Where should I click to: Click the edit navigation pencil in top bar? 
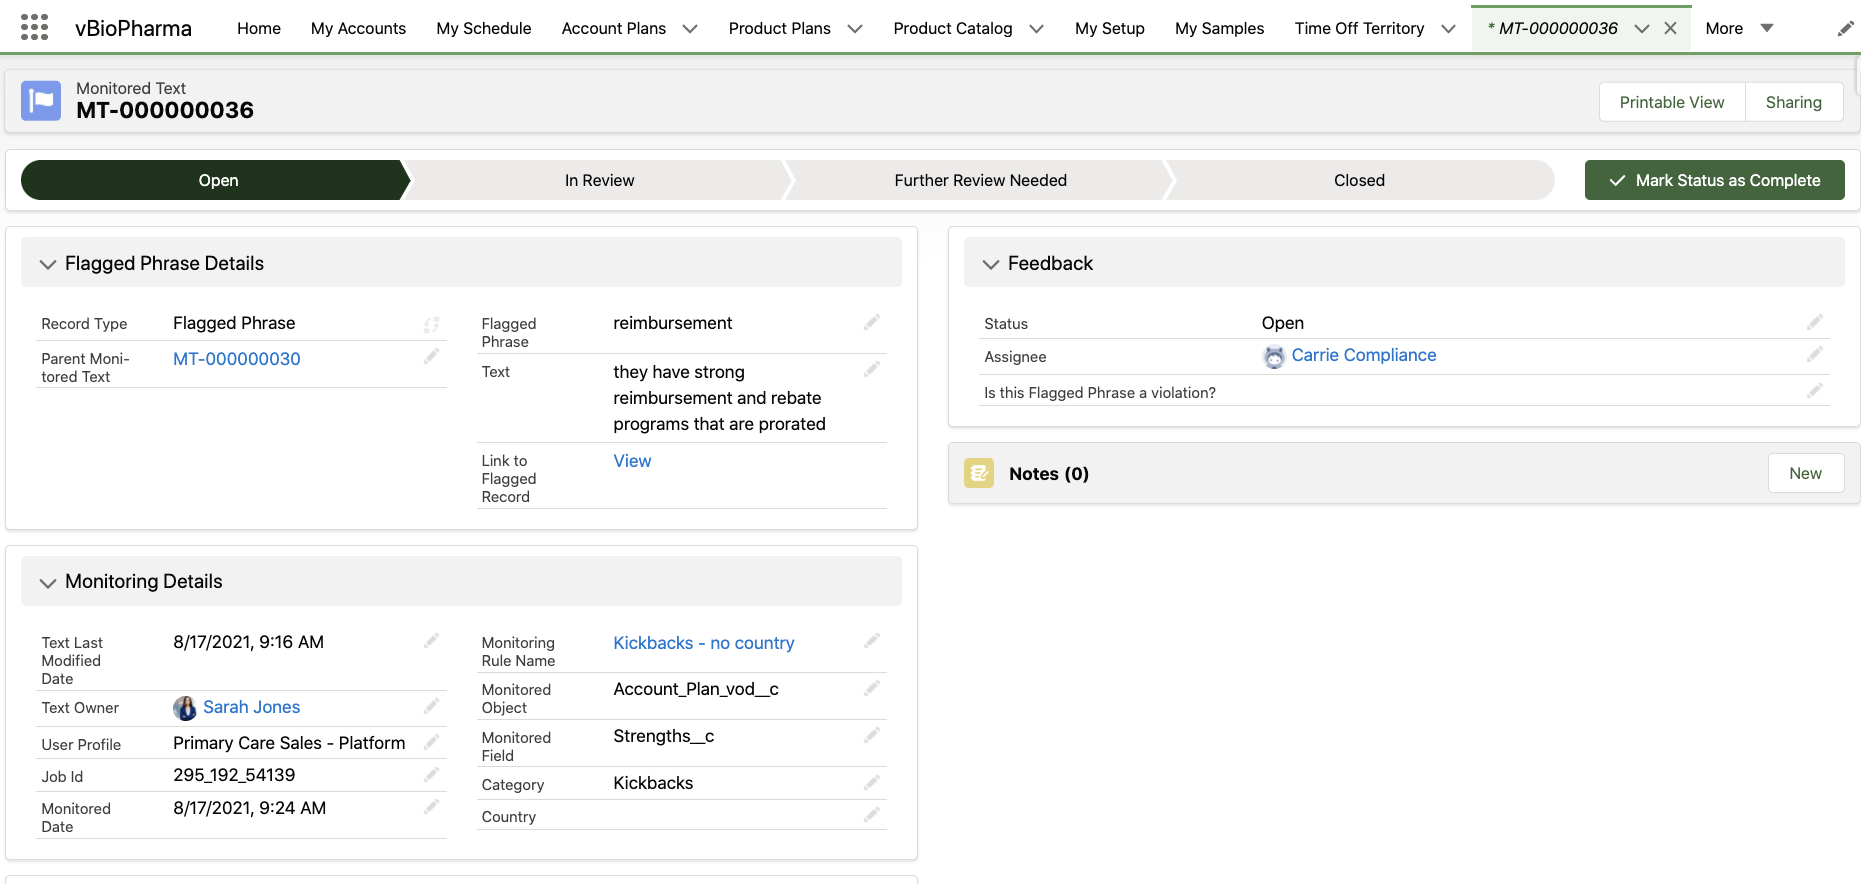tap(1845, 29)
